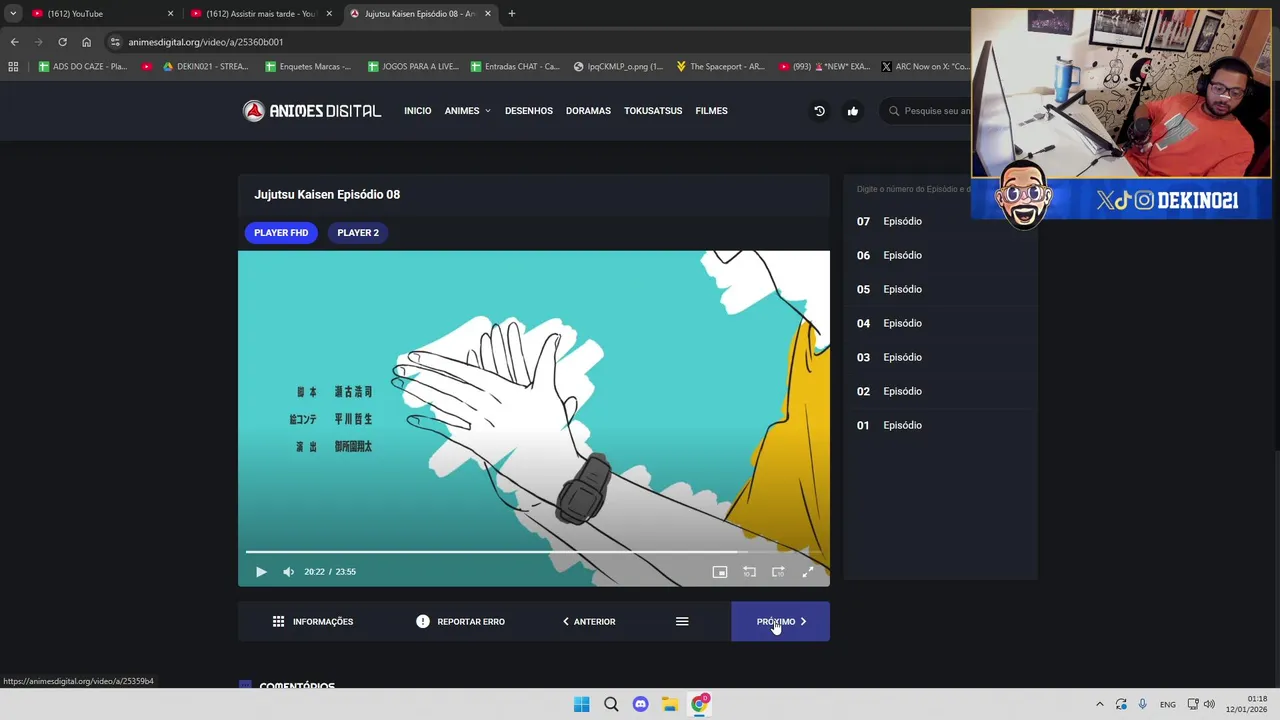Open clock and date panel
This screenshot has height=720, width=1280.
click(x=1246, y=704)
